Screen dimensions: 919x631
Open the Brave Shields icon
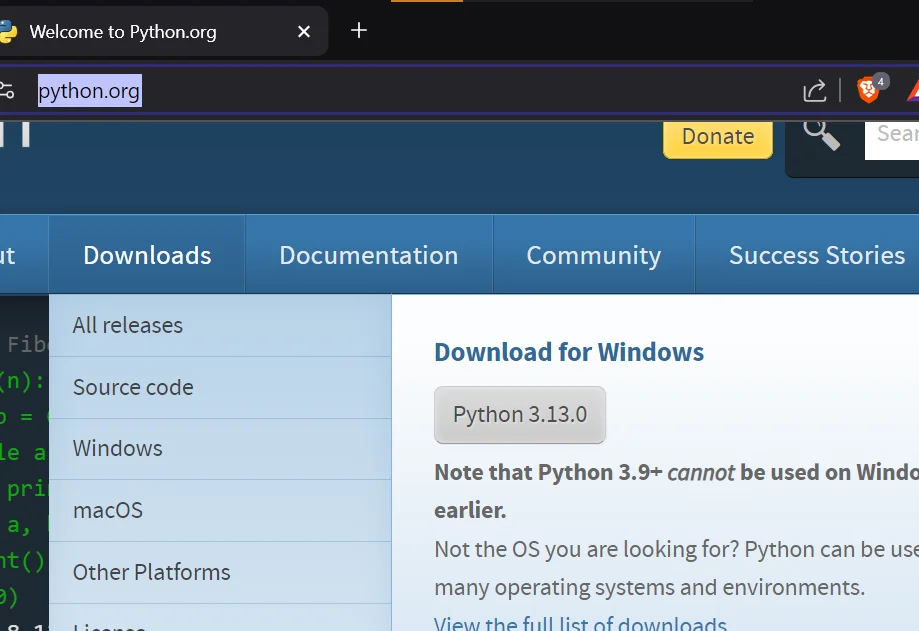coord(869,90)
